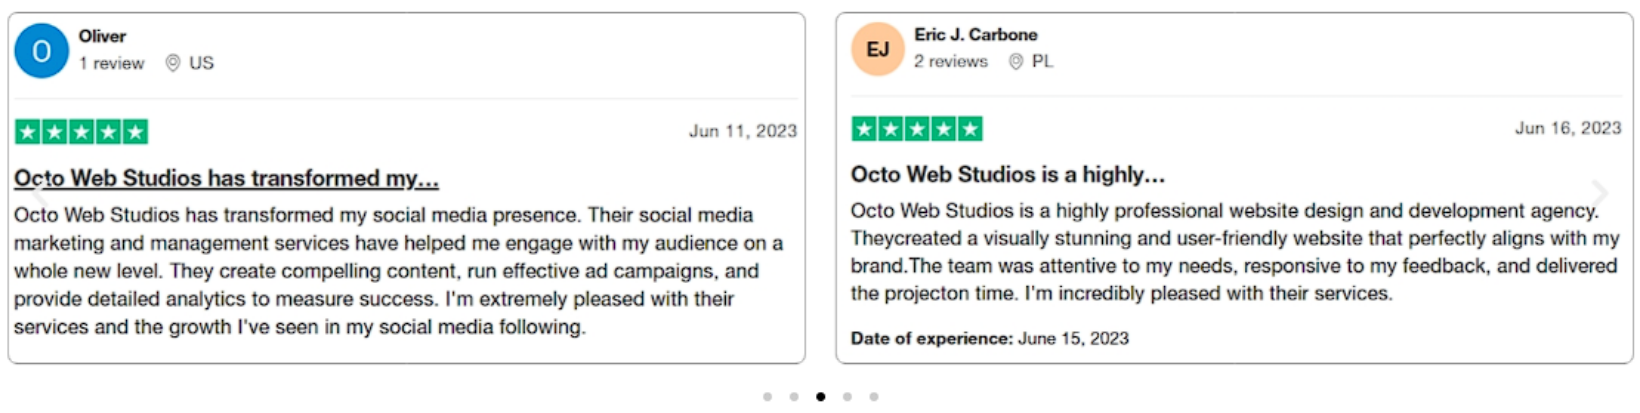Open "Octo Web Studios is a highly…" review

click(1007, 175)
